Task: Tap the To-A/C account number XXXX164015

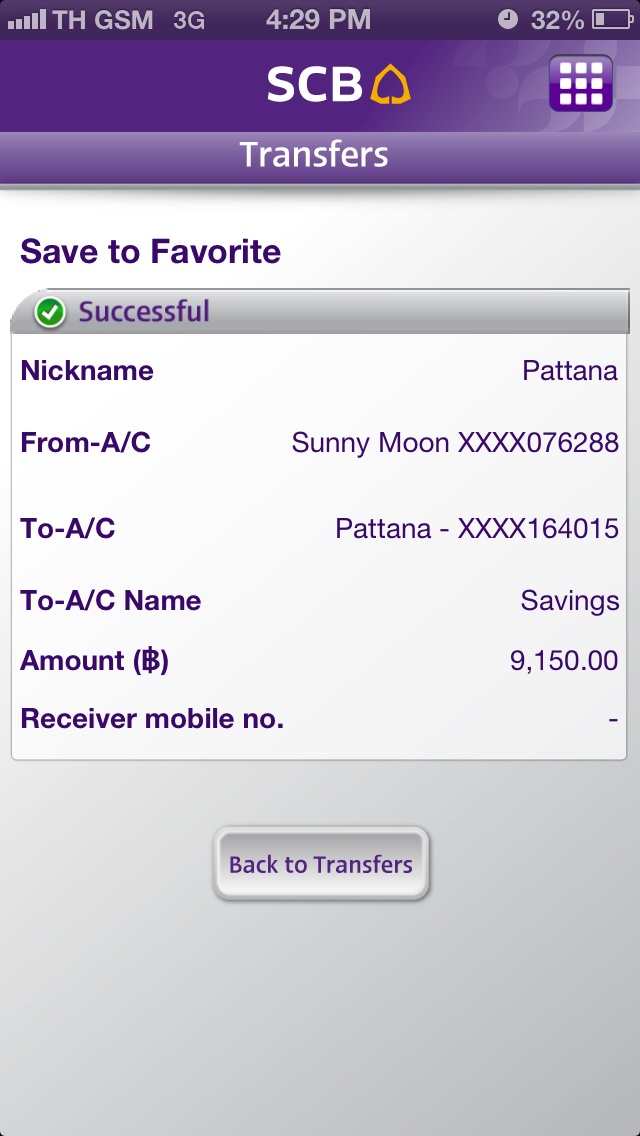Action: pos(538,528)
